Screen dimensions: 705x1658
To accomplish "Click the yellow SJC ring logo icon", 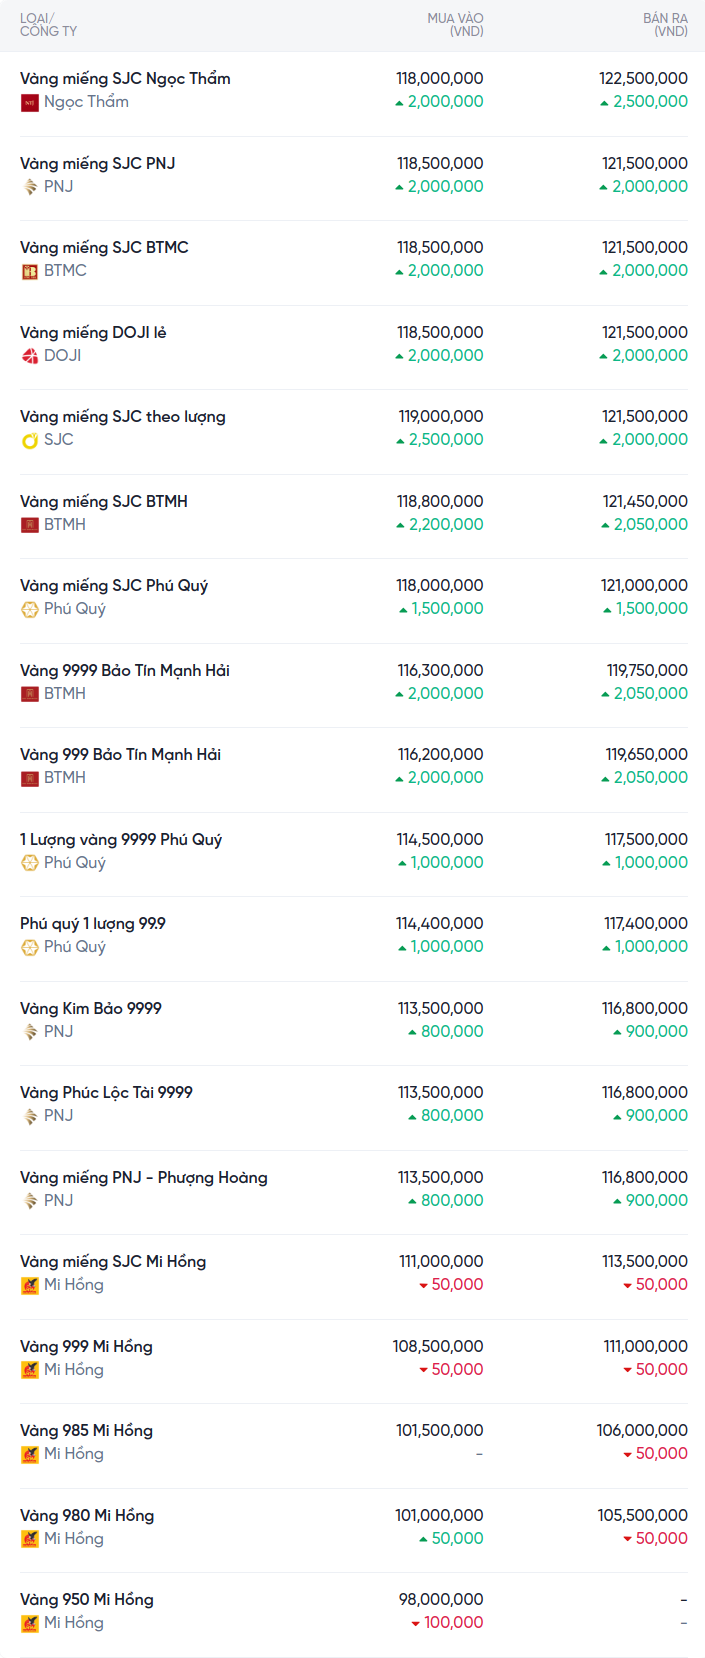I will coord(30,440).
